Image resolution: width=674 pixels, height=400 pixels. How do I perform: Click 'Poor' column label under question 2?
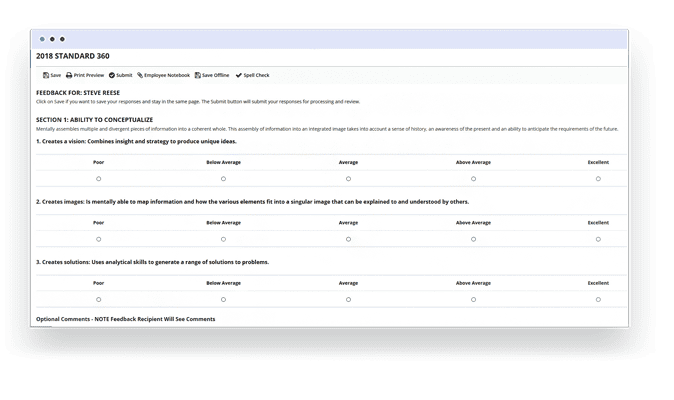click(98, 223)
